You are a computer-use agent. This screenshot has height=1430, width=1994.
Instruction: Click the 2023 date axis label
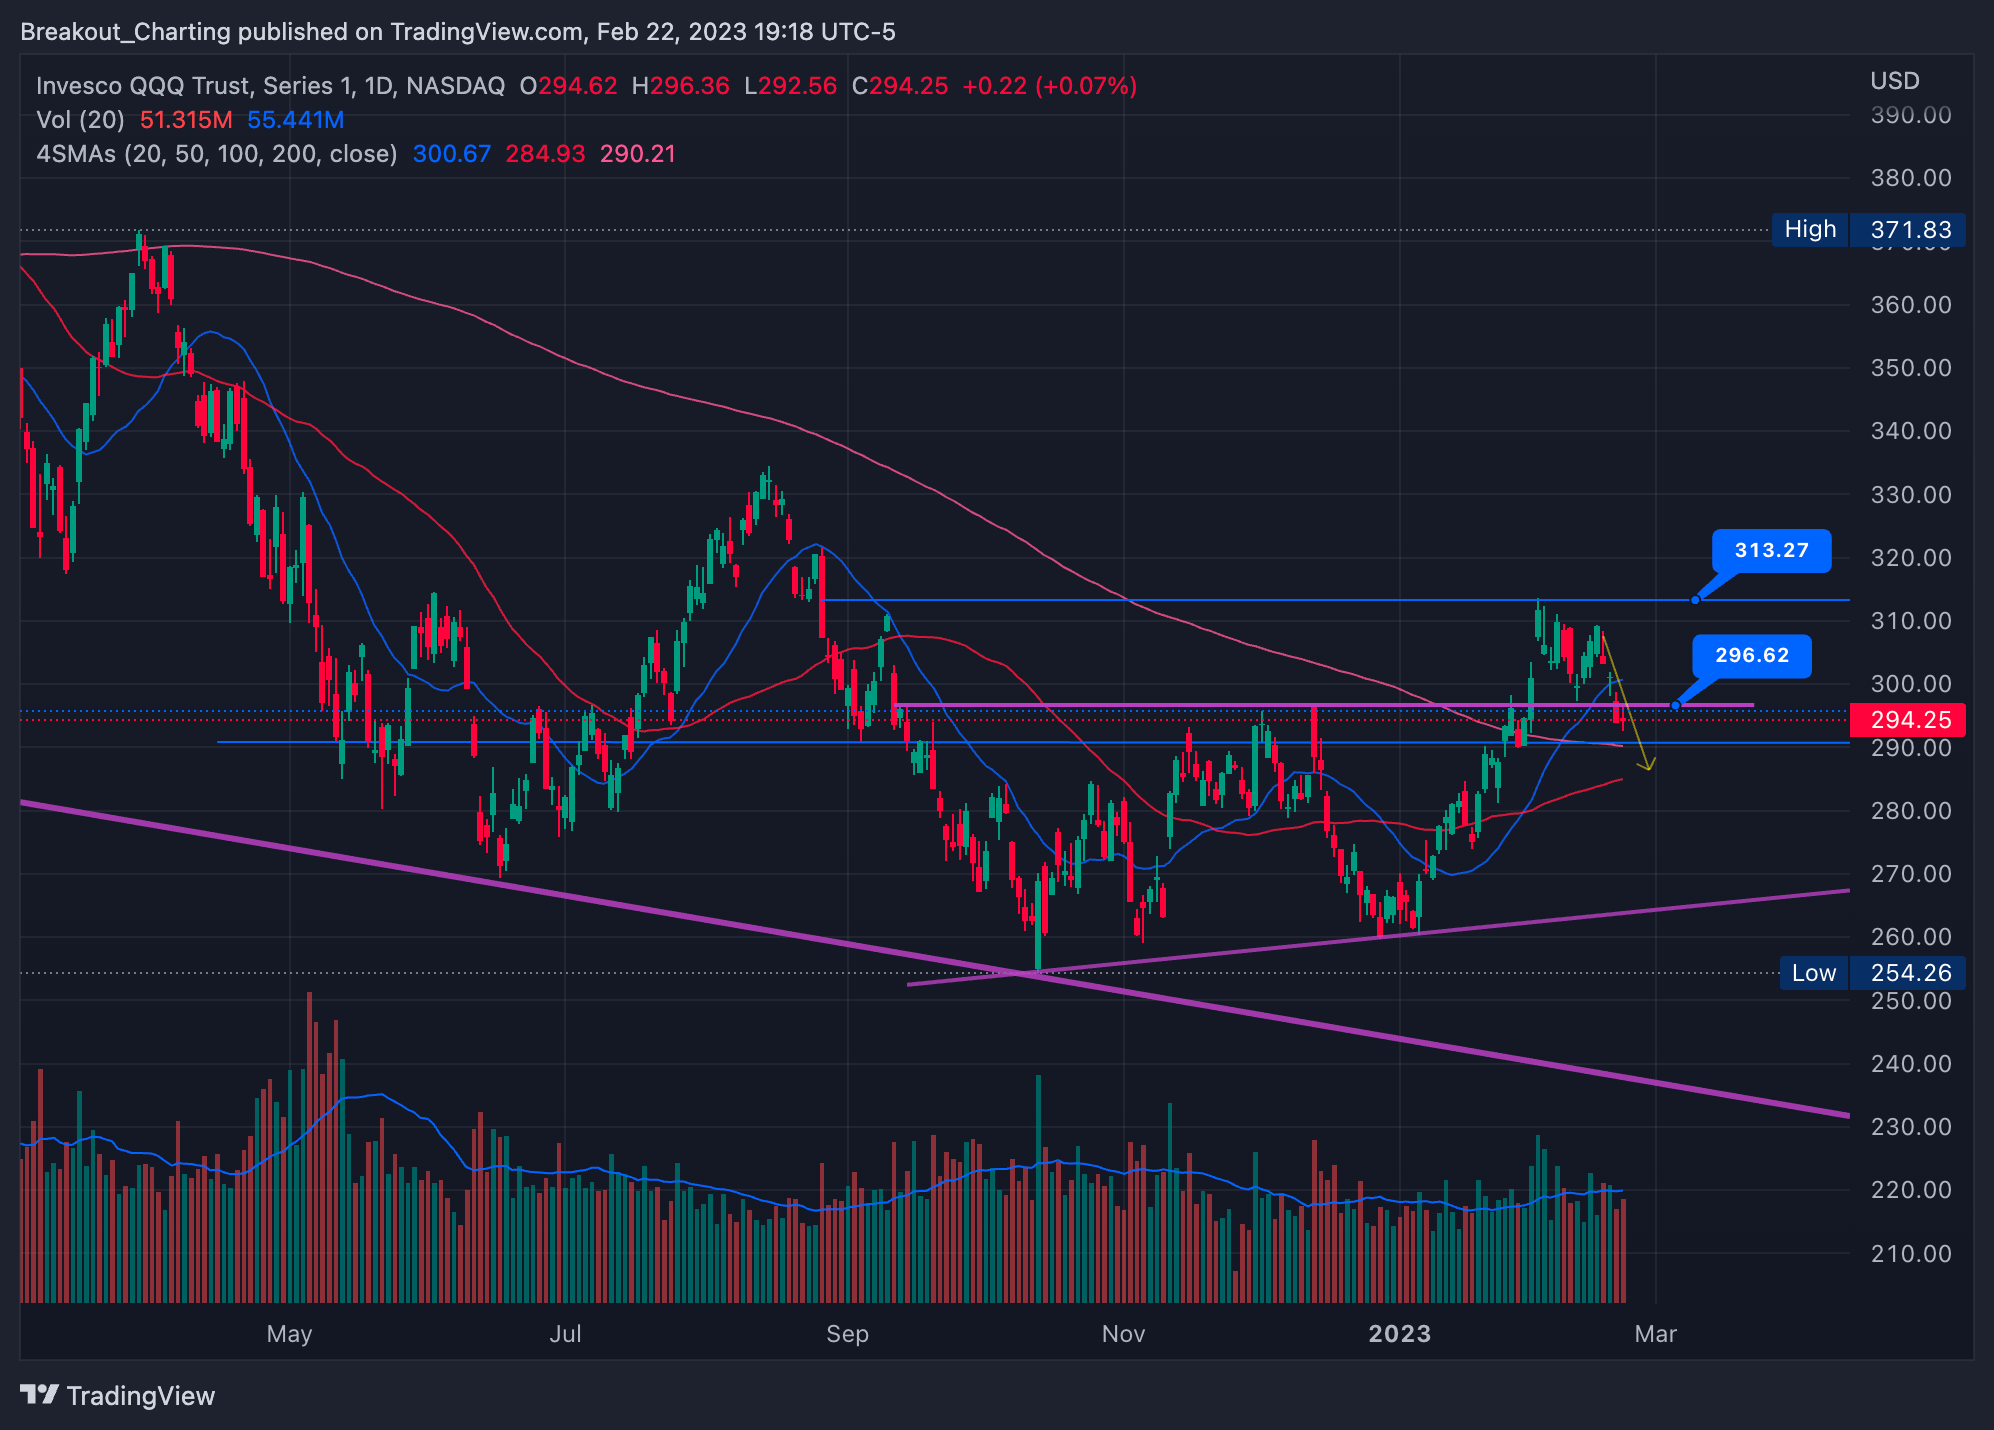pos(1399,1334)
